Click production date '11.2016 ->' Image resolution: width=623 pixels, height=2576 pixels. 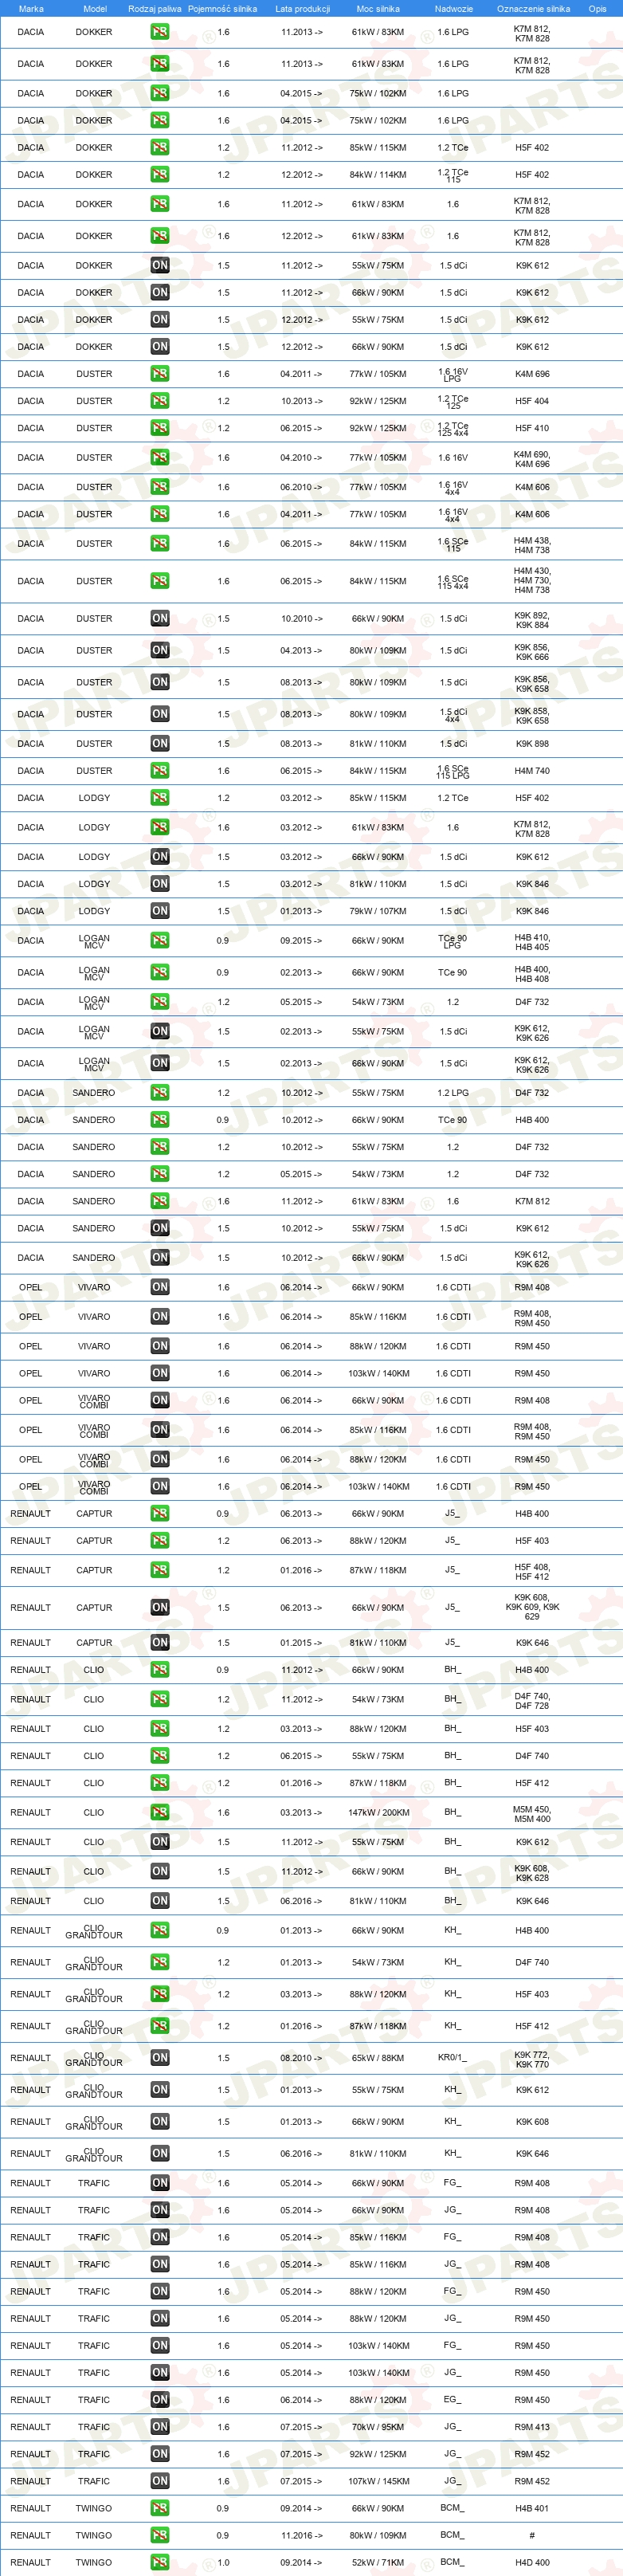pos(301,2535)
